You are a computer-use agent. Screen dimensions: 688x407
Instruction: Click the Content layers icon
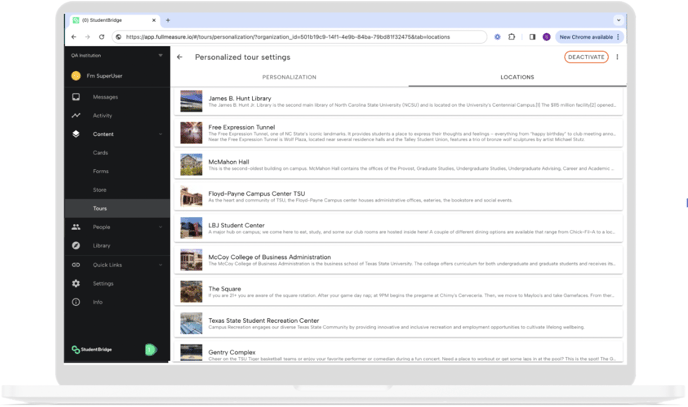76,134
